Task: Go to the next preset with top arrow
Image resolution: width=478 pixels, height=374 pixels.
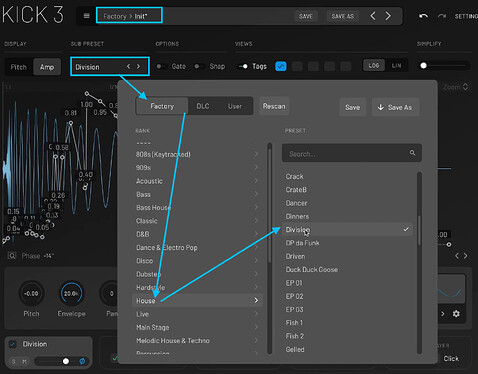Action: pyautogui.click(x=388, y=16)
